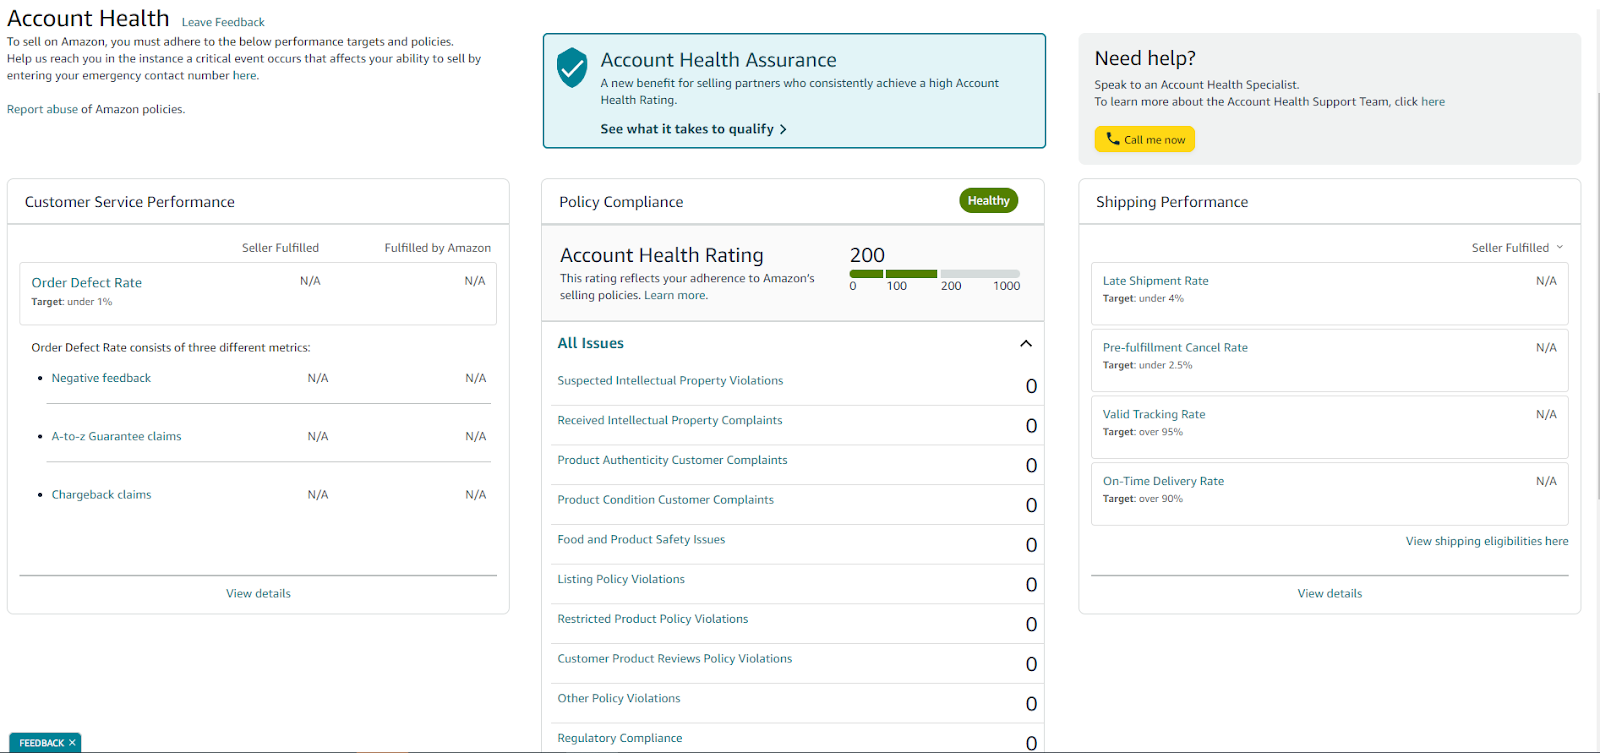The height and width of the screenshot is (753, 1600).
Task: Open Learn more about Account Health Rating
Action: tap(675, 296)
